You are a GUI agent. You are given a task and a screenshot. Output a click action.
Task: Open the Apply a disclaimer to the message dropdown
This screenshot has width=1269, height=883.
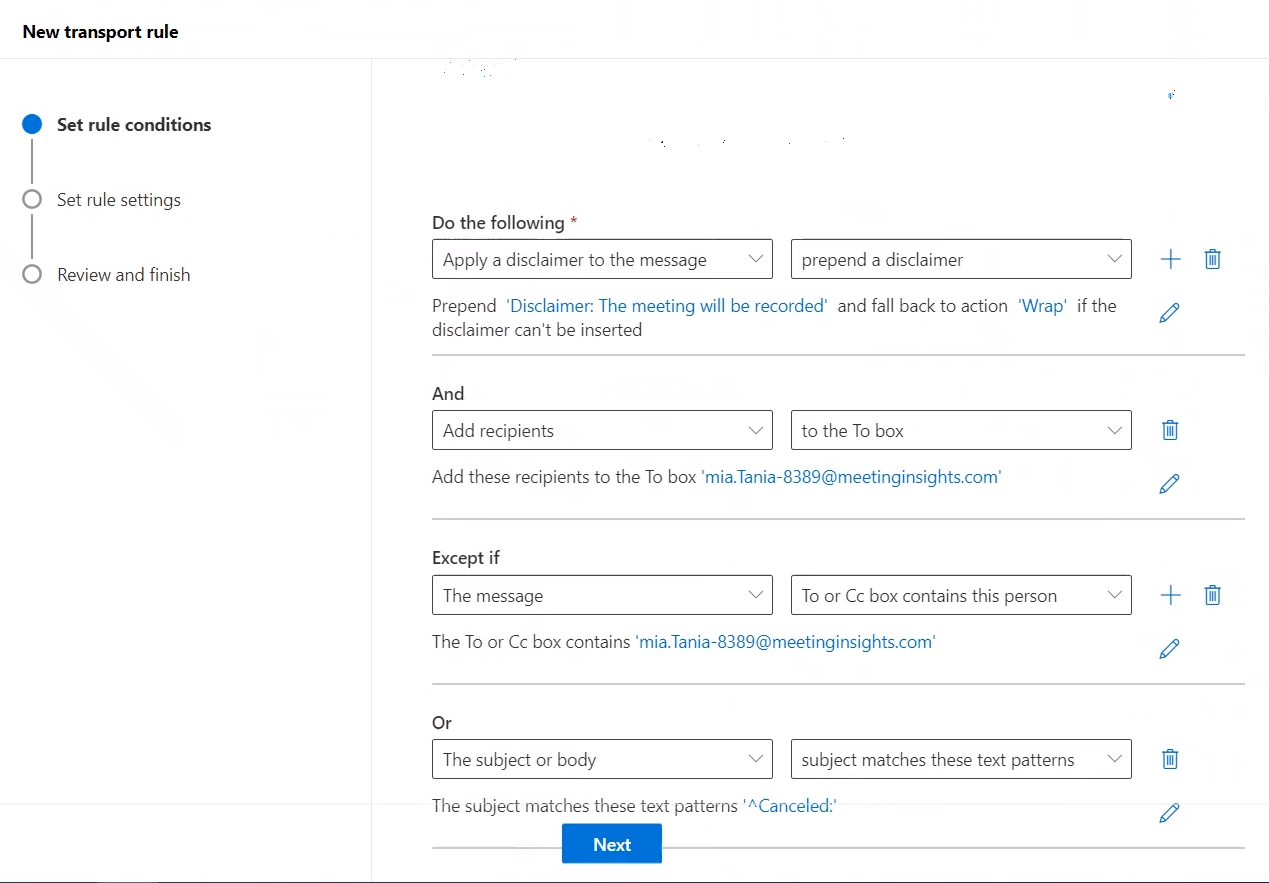[x=602, y=259]
